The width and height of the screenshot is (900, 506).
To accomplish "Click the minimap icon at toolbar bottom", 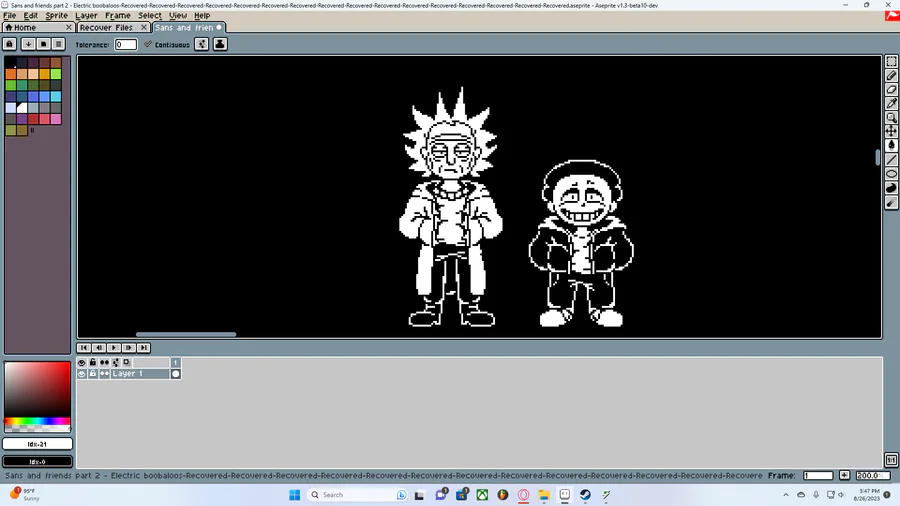I will point(891,460).
